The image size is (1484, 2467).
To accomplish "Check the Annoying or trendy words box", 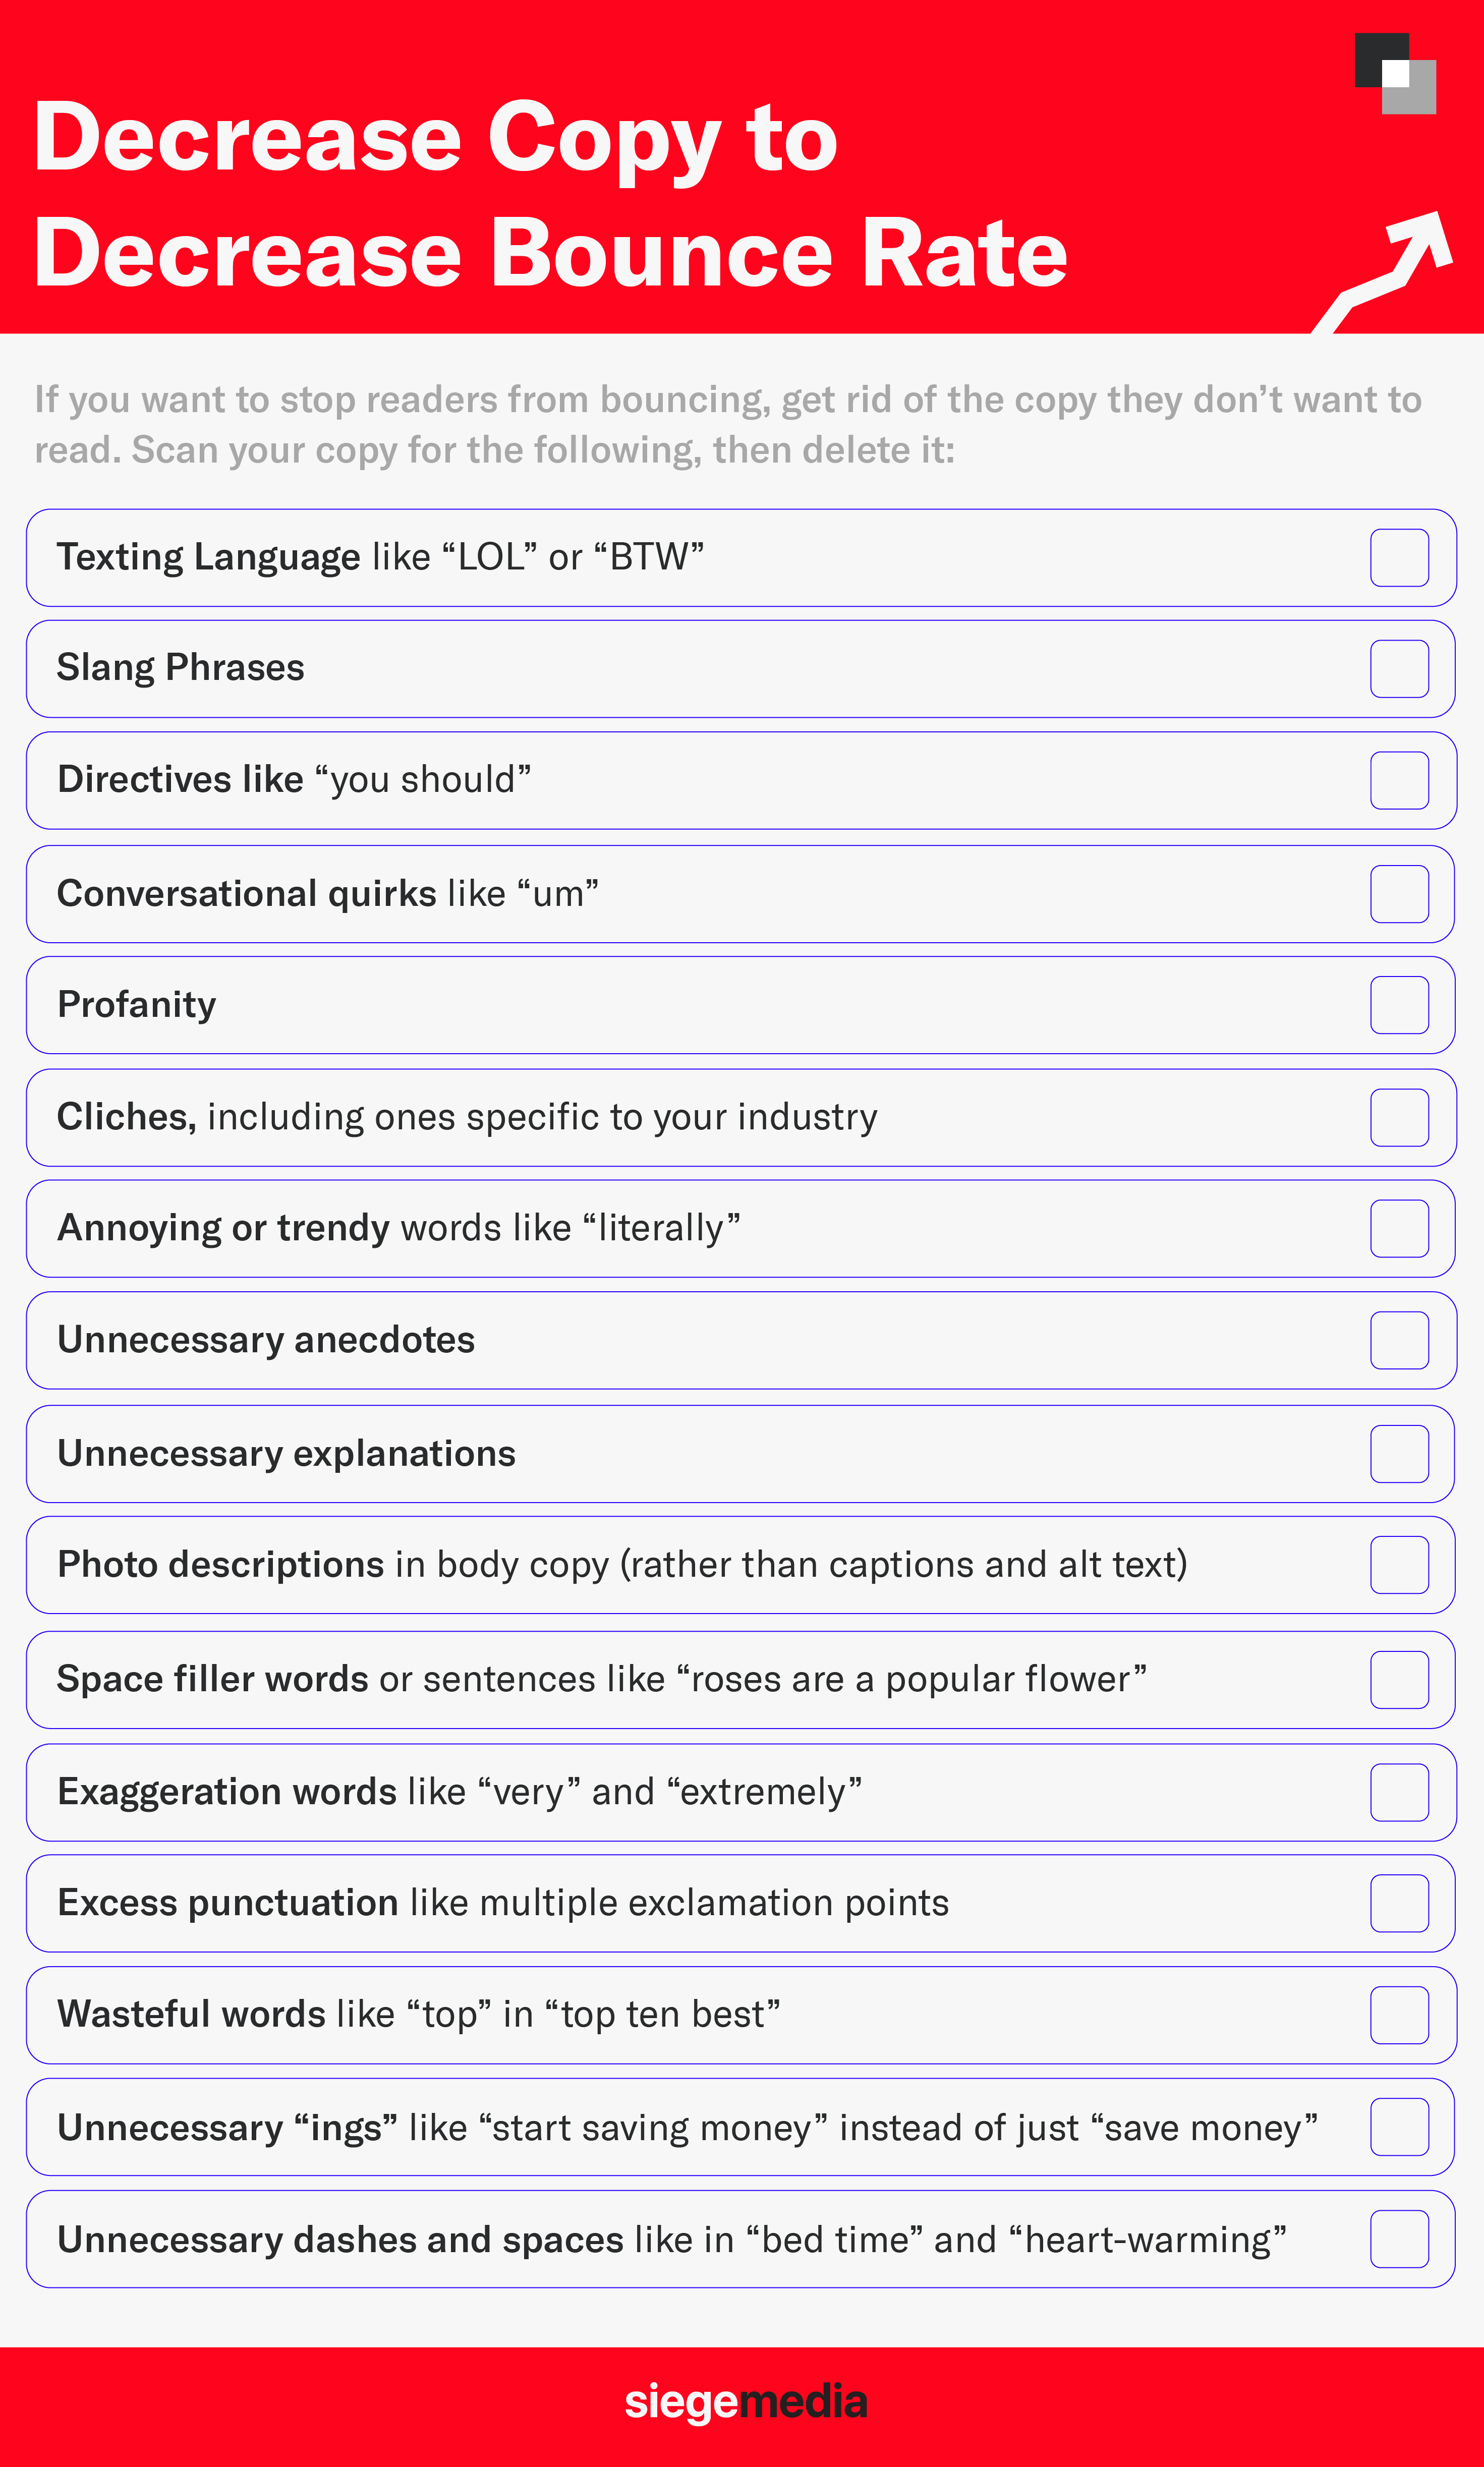I will click(x=1399, y=1228).
